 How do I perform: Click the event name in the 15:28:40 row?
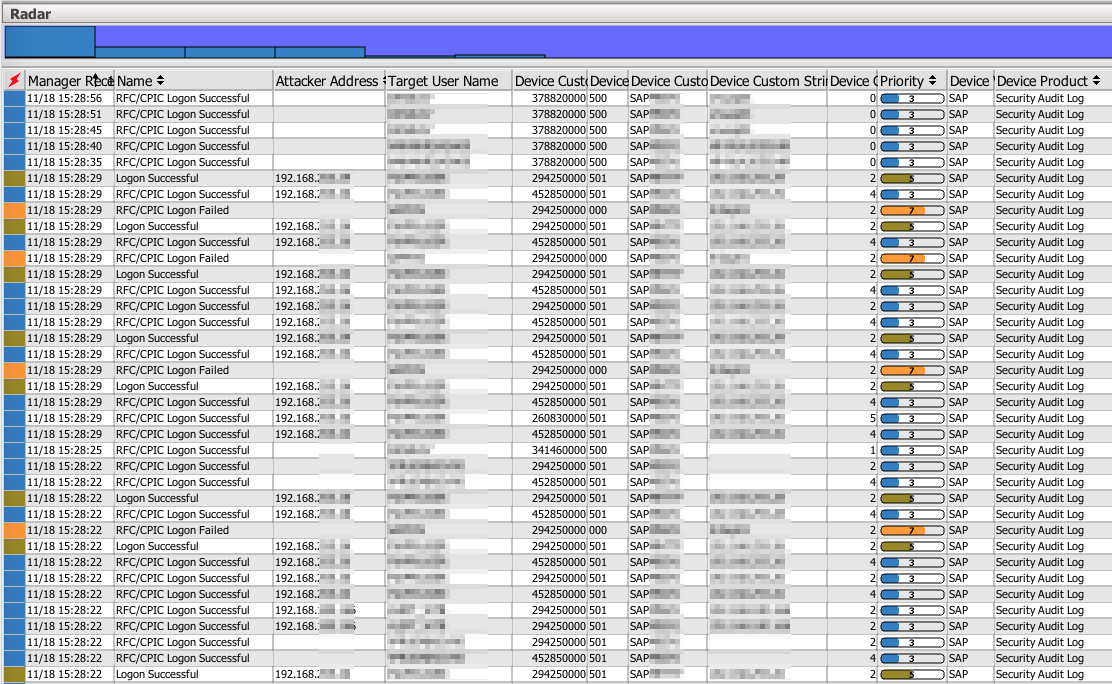coord(183,147)
